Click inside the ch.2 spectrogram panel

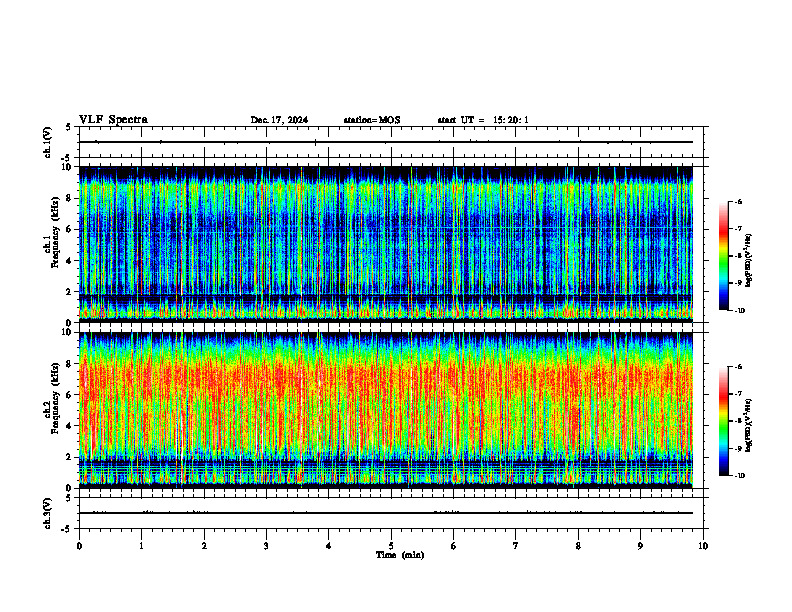(386, 410)
